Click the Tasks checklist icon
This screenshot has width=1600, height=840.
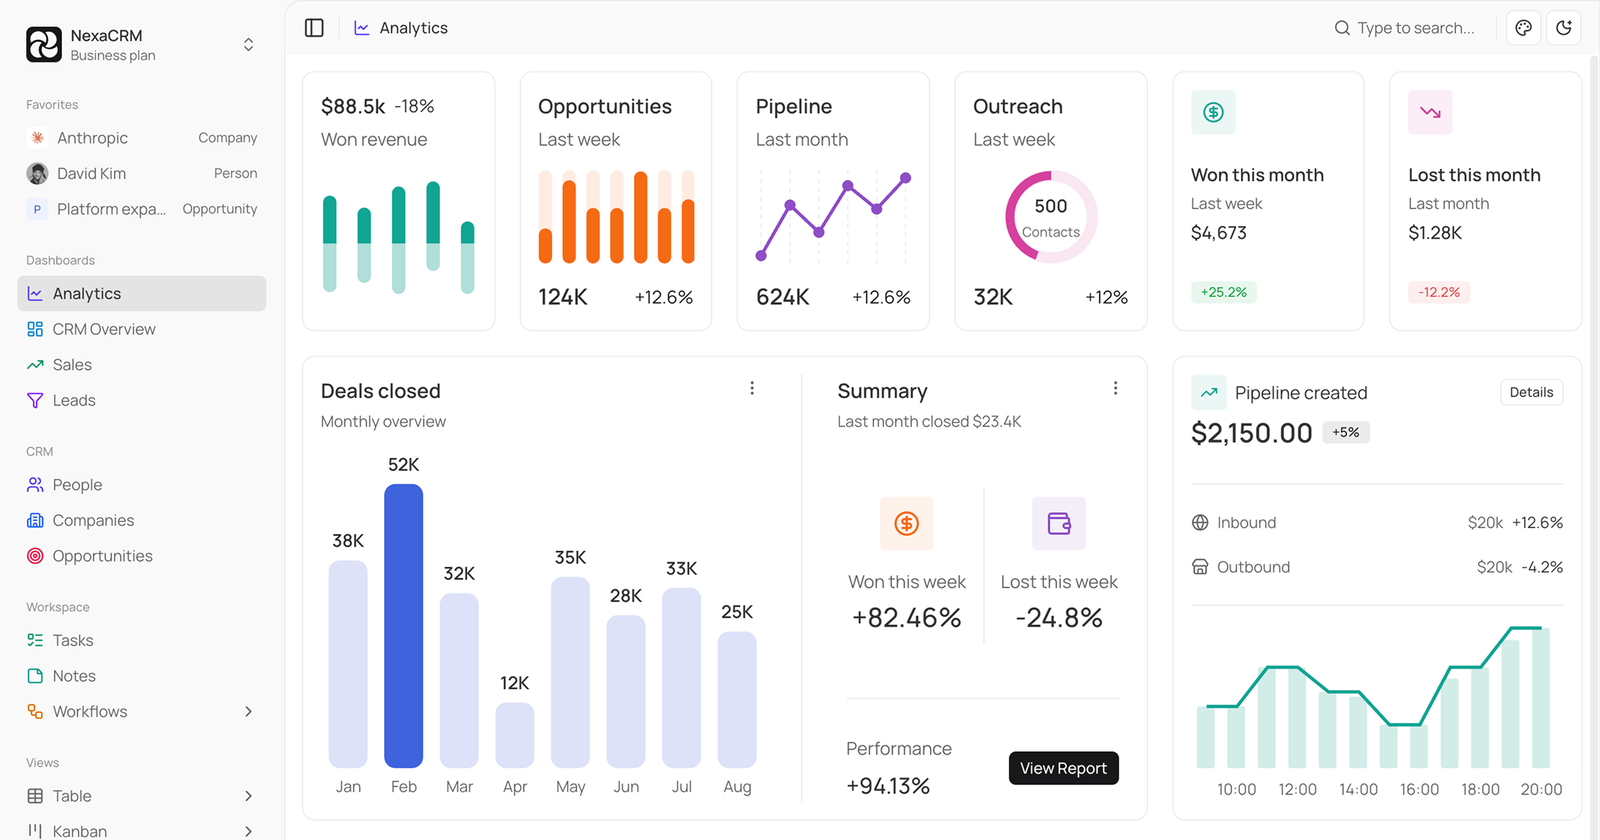(x=35, y=640)
